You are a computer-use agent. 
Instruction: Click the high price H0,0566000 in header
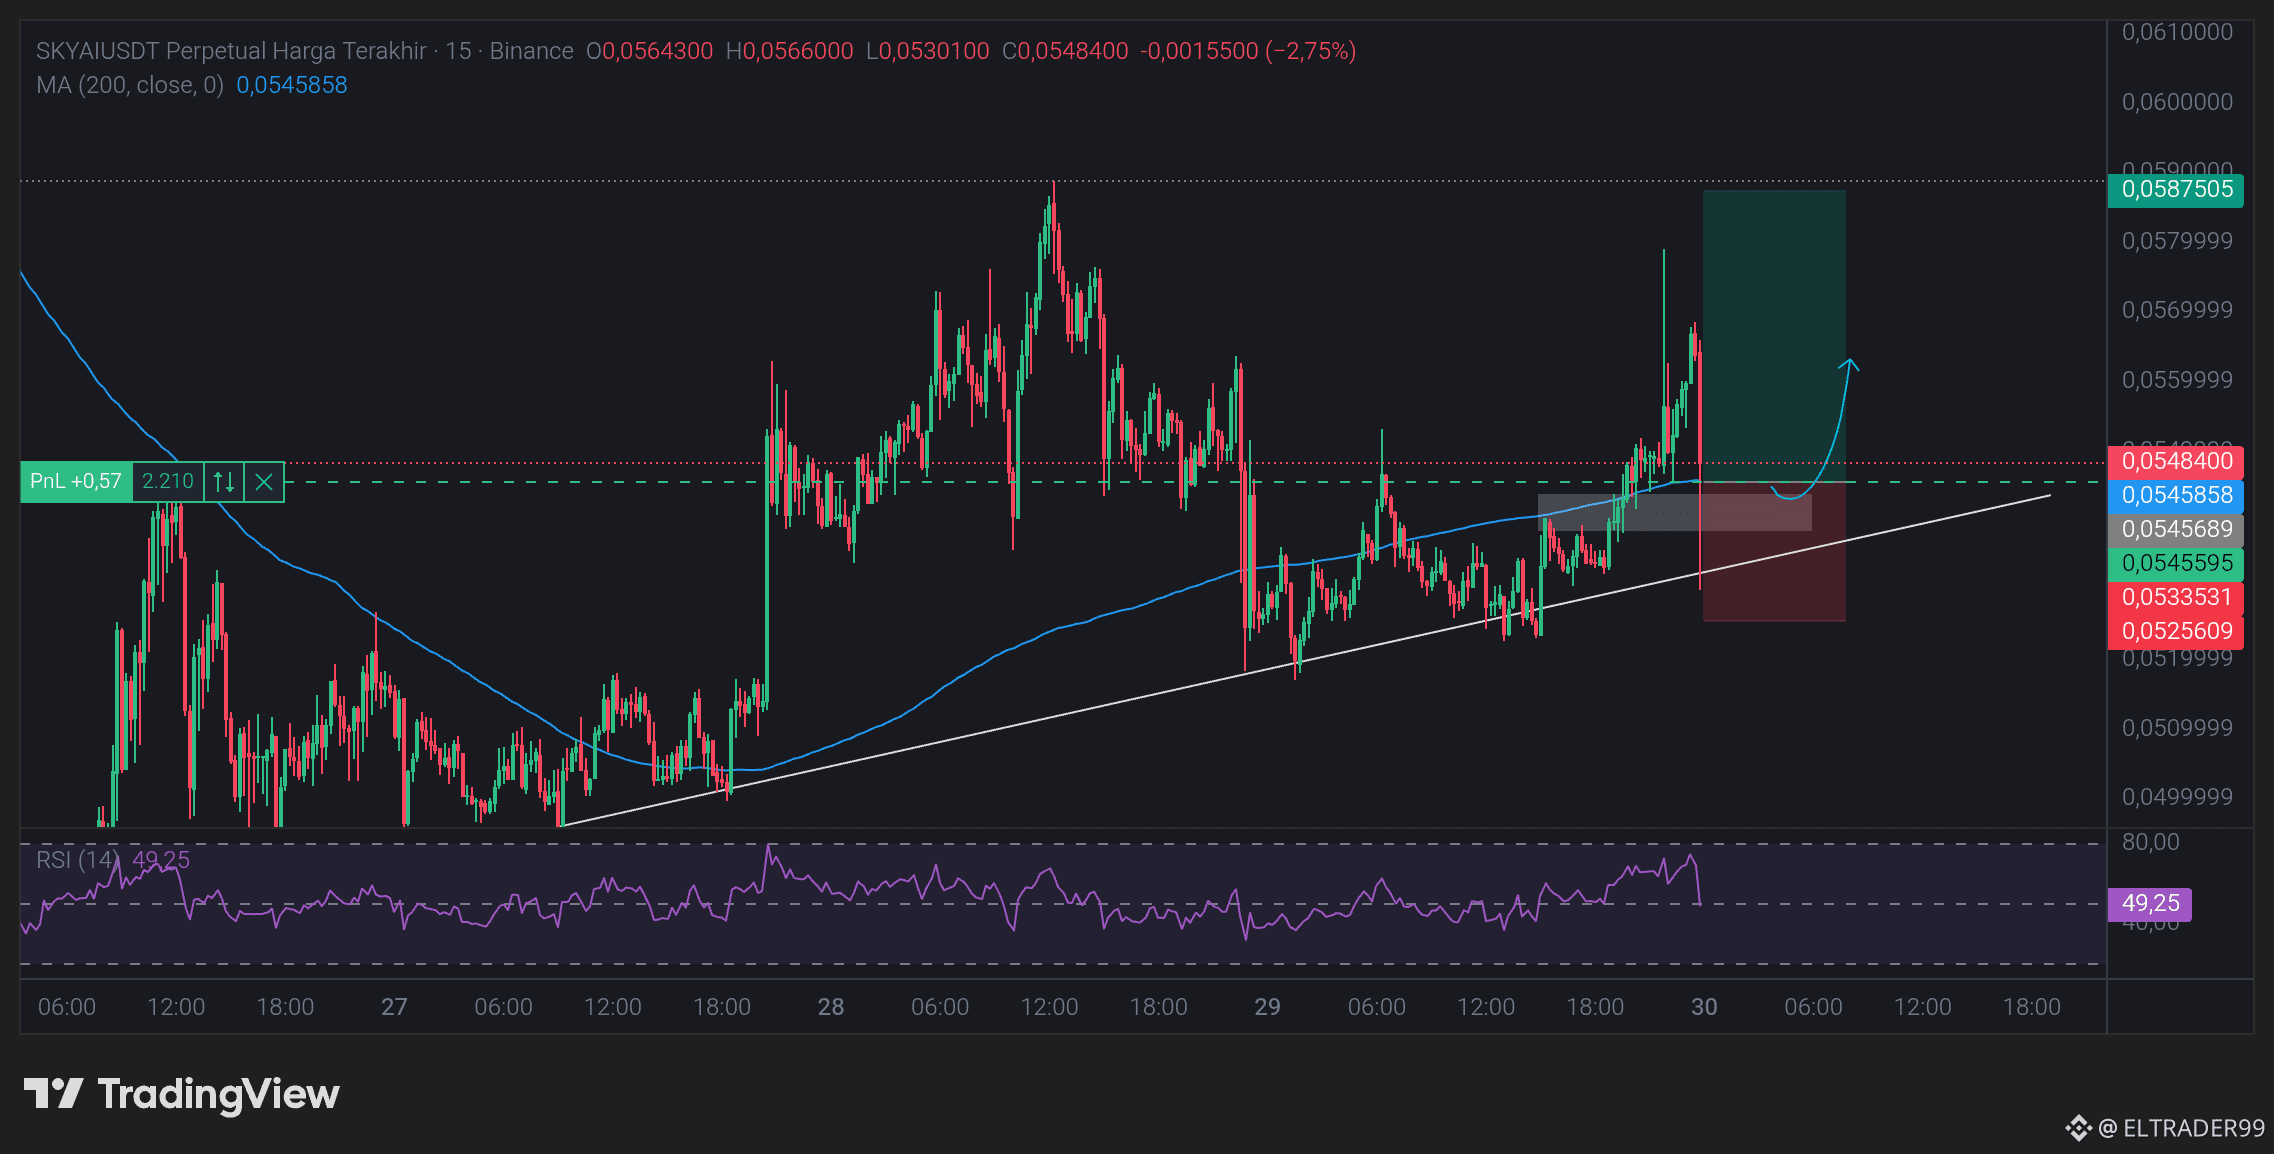(790, 51)
